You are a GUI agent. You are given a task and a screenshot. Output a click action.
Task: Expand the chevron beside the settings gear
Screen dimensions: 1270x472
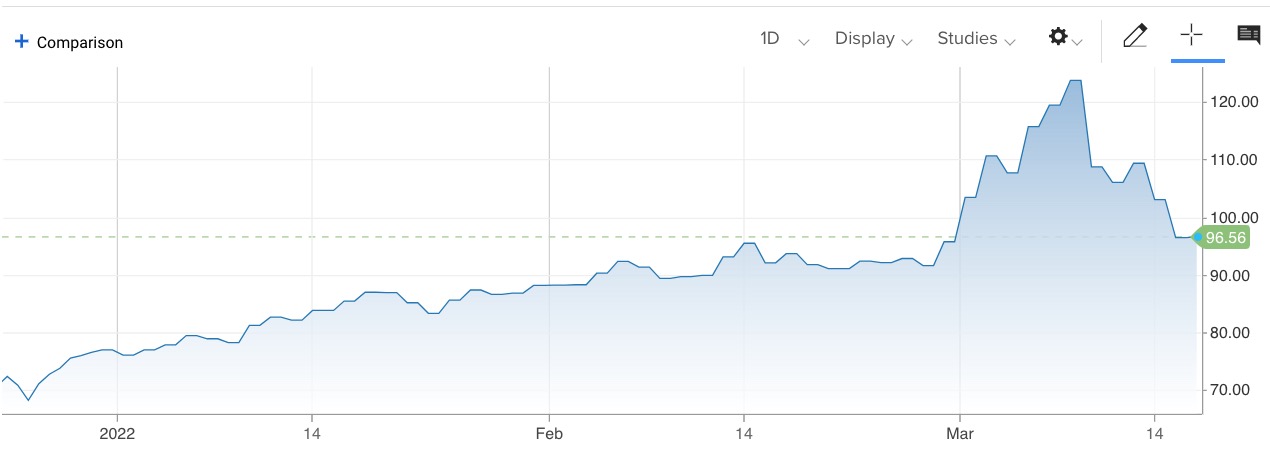pyautogui.click(x=1077, y=42)
